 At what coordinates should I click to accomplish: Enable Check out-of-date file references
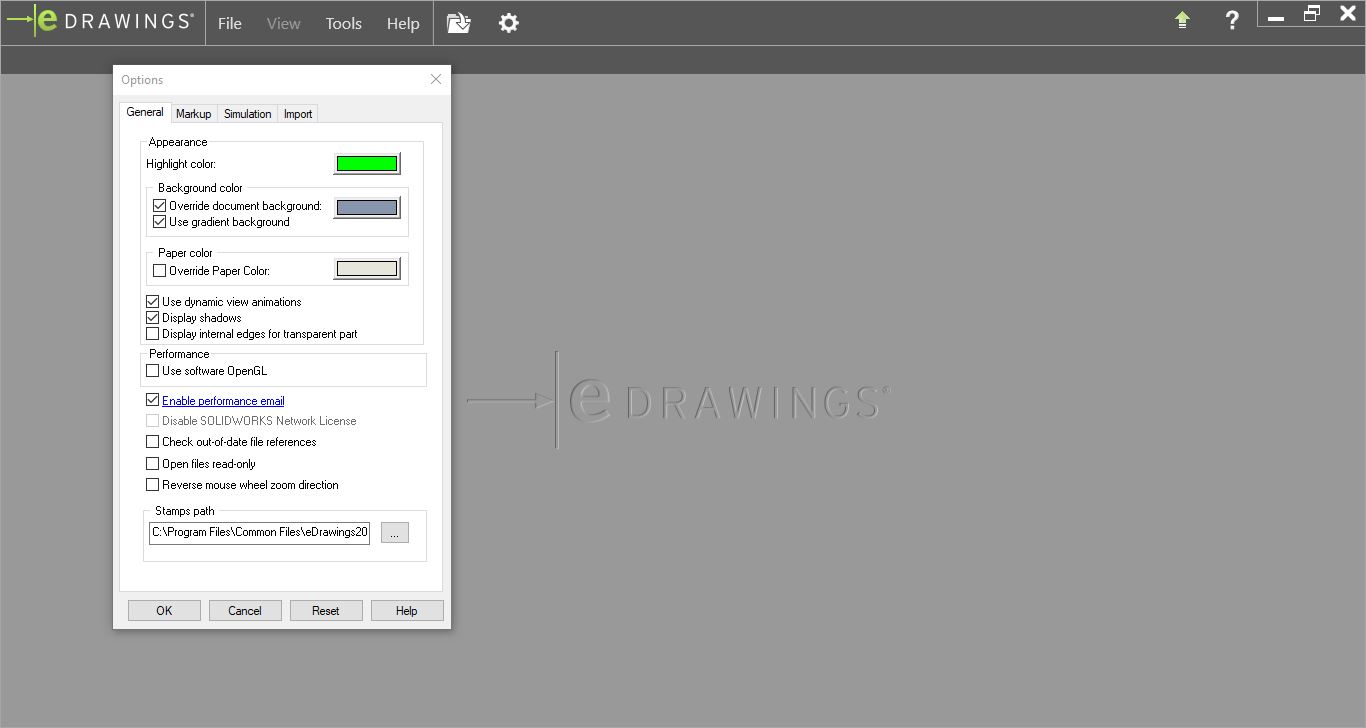[153, 442]
